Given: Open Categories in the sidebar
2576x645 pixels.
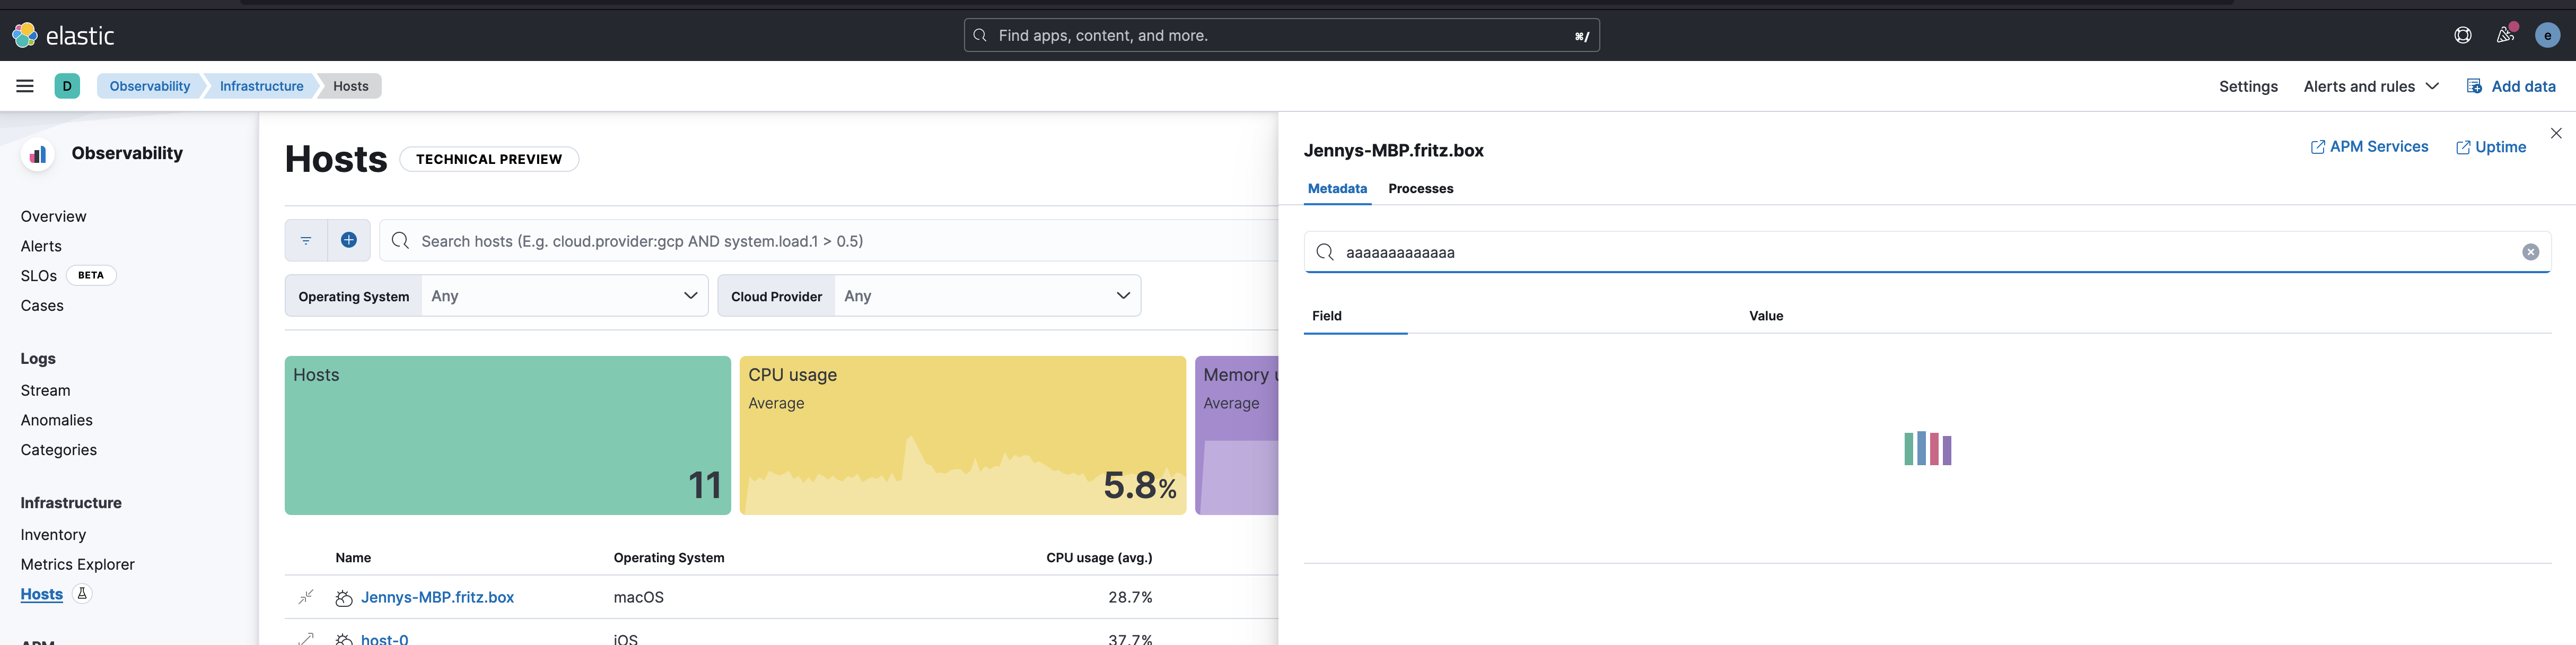Looking at the screenshot, I should pos(58,450).
